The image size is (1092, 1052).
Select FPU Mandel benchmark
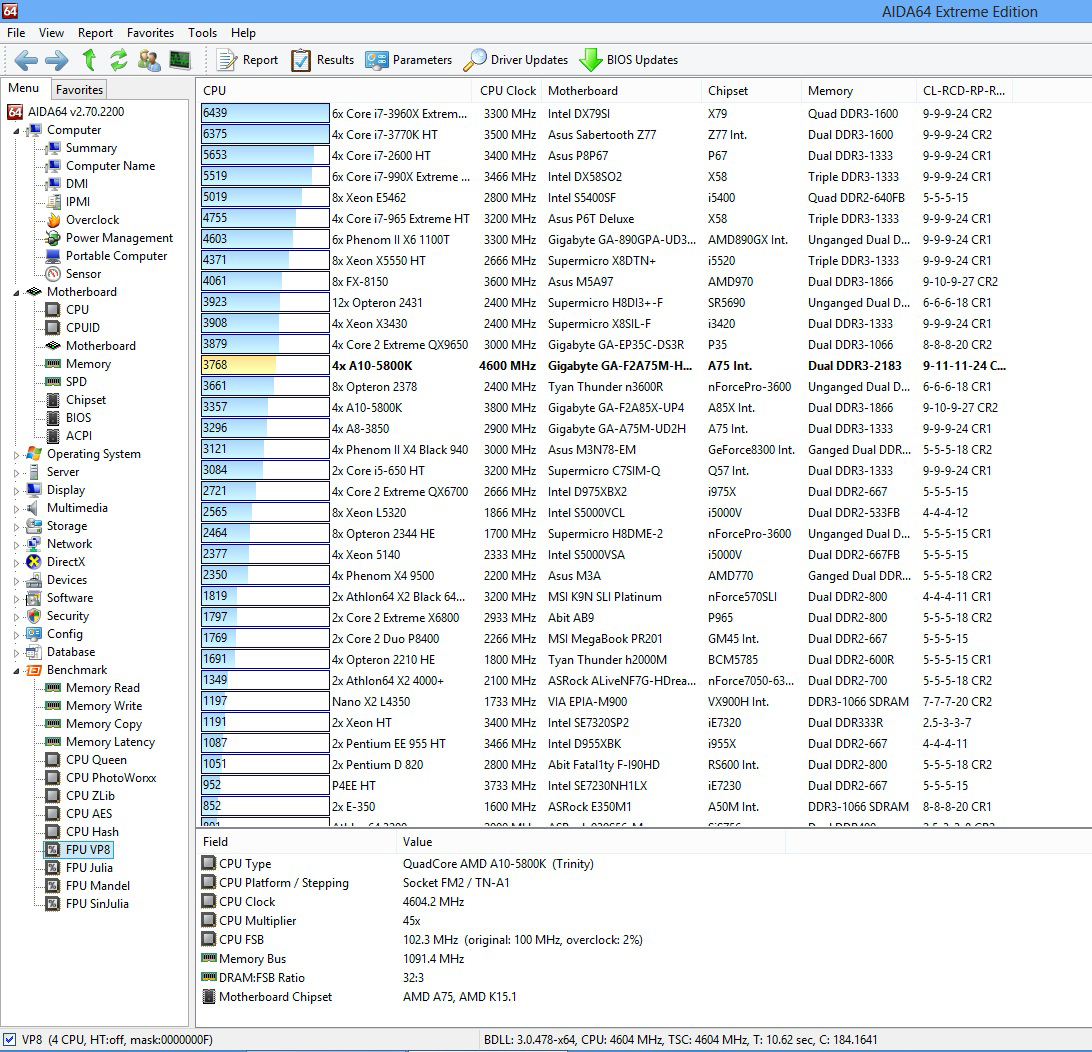[98, 886]
